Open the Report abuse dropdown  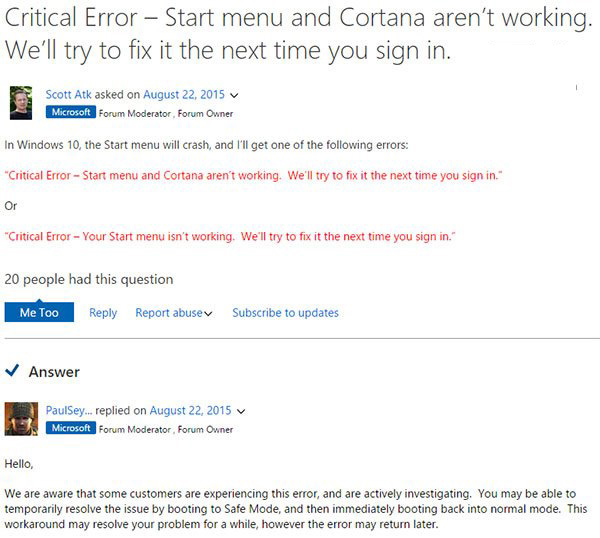pyautogui.click(x=174, y=313)
